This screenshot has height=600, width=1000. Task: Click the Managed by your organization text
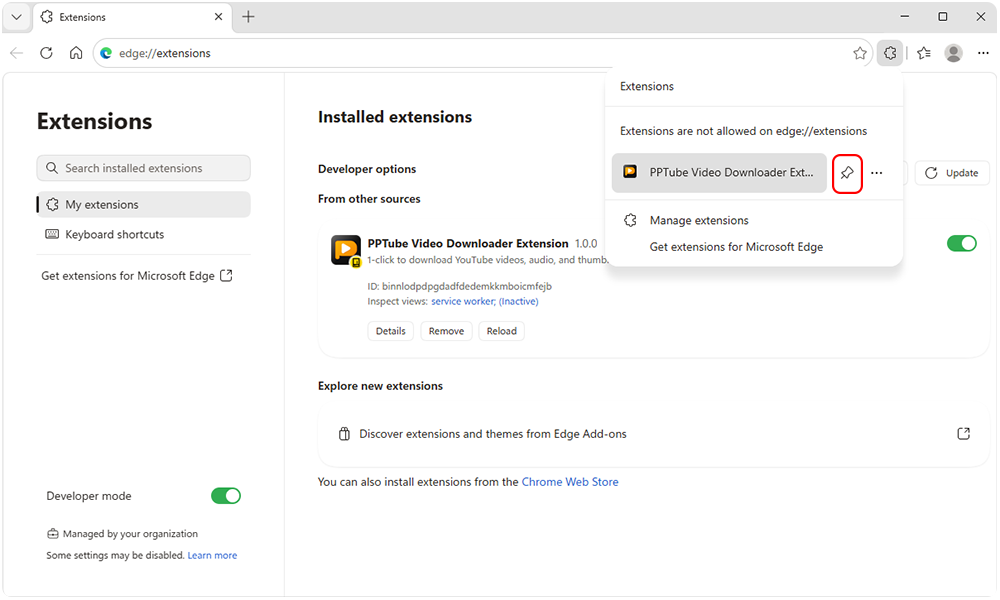click(130, 534)
